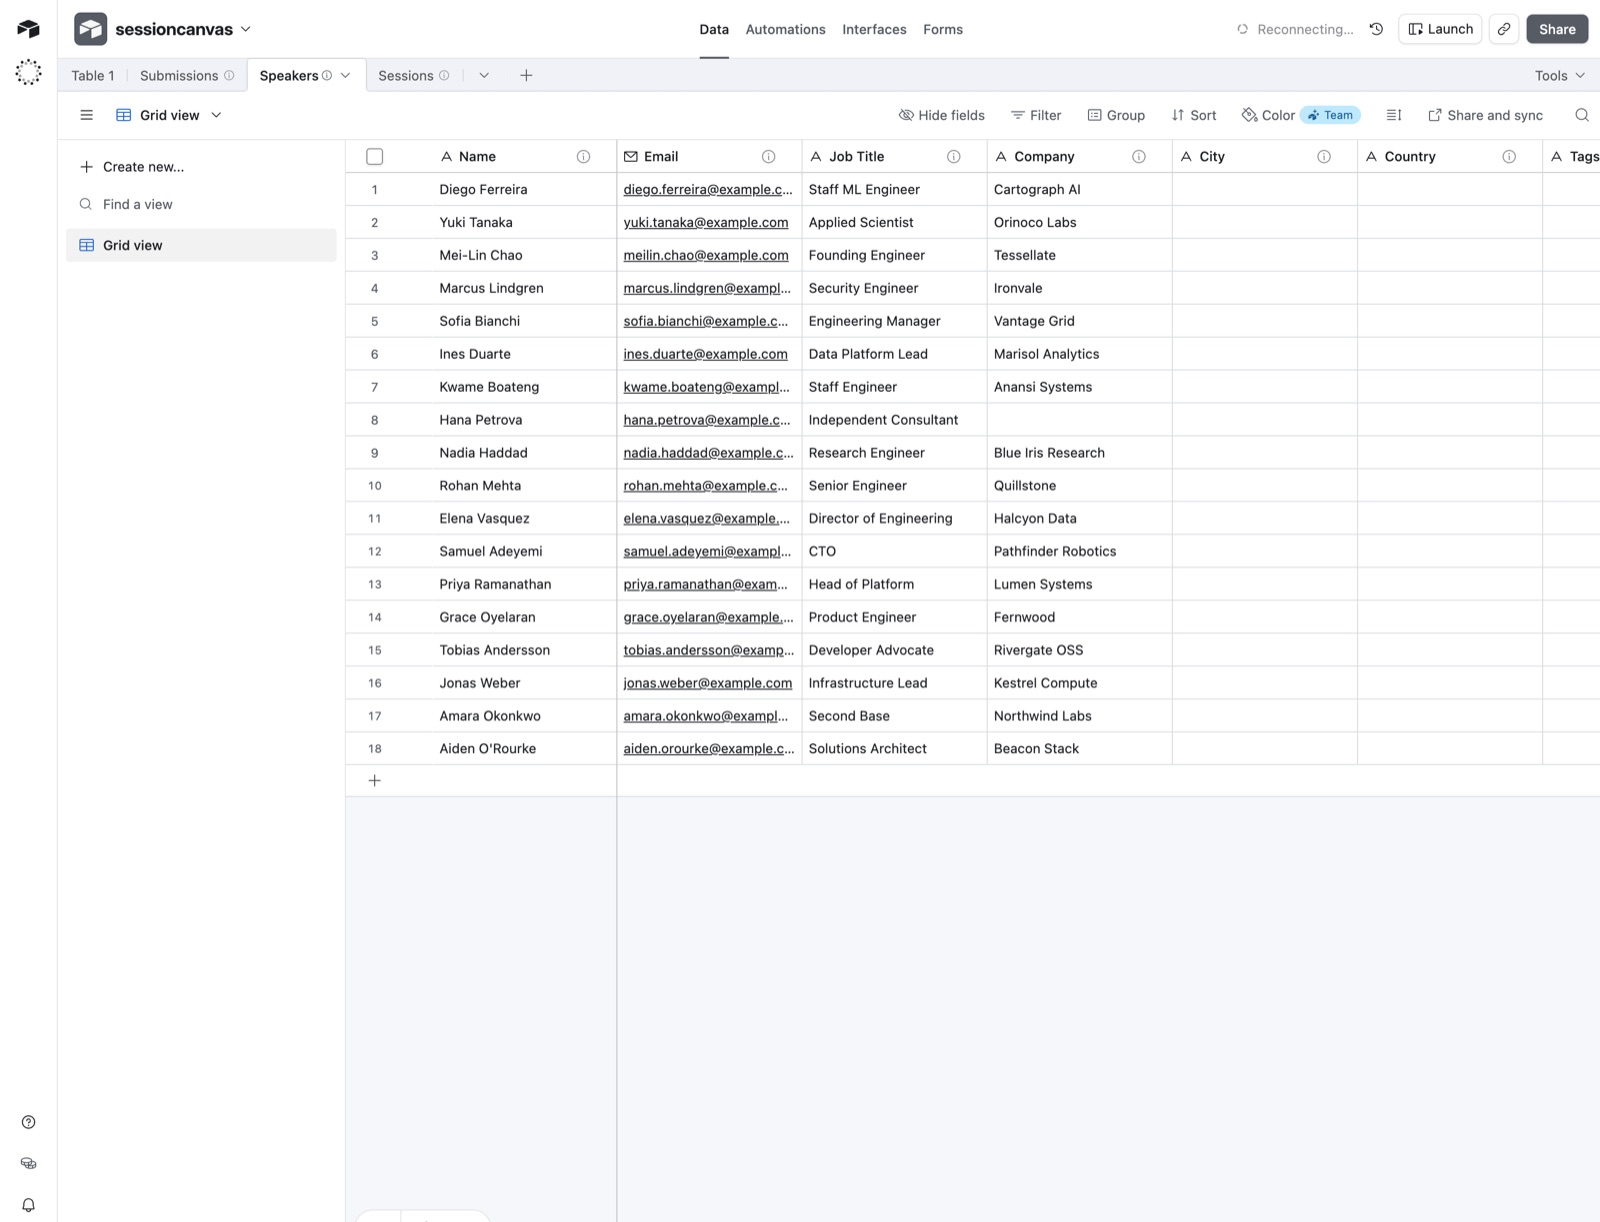
Task: Click row number 12
Action: click(x=375, y=551)
